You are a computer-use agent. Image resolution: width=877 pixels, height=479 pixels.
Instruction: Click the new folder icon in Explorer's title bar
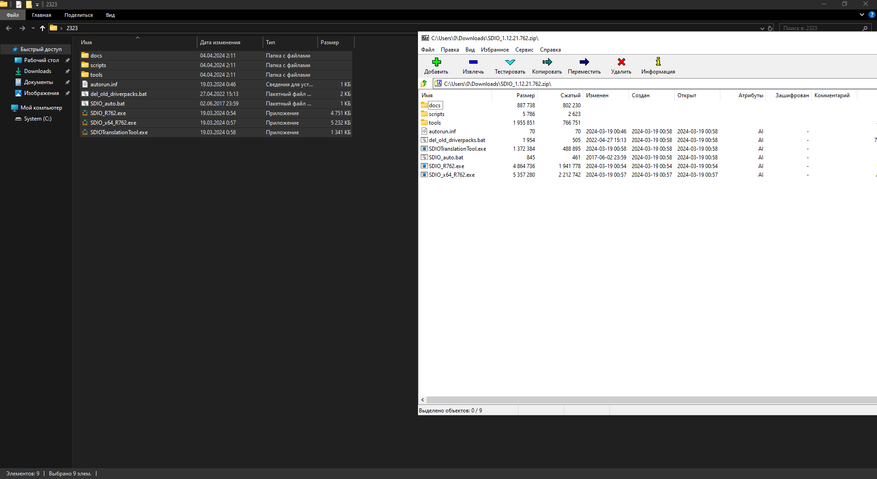click(29, 4)
